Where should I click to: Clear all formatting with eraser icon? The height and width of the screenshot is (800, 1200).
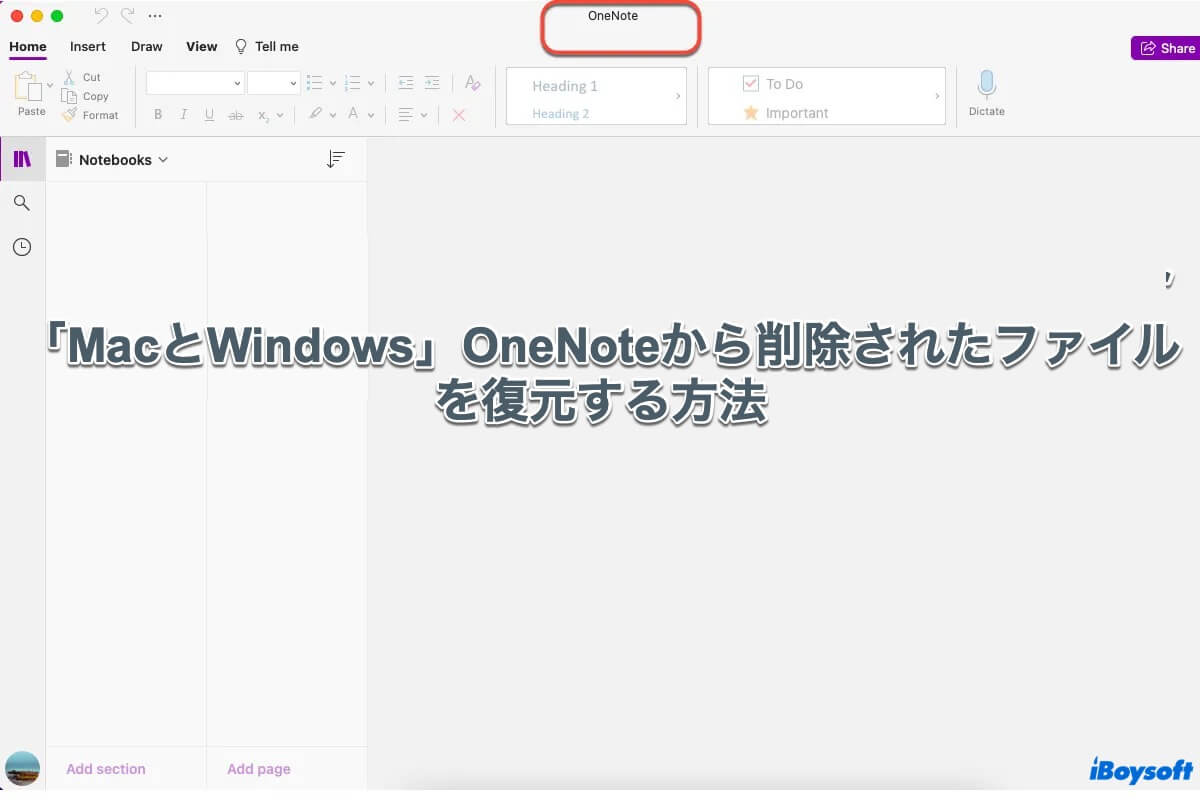coord(473,83)
